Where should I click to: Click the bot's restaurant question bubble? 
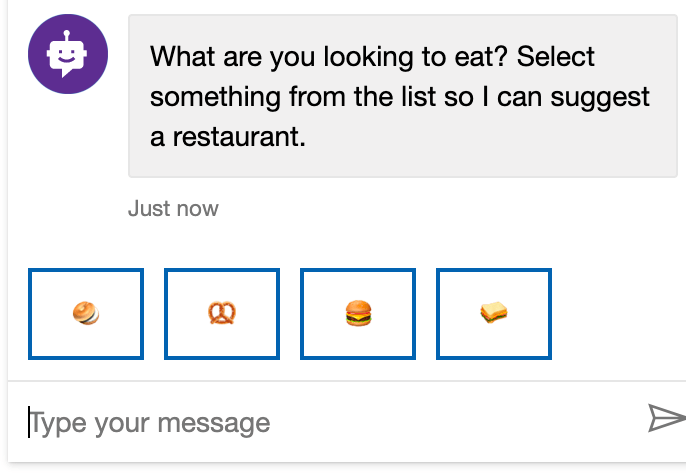point(402,96)
